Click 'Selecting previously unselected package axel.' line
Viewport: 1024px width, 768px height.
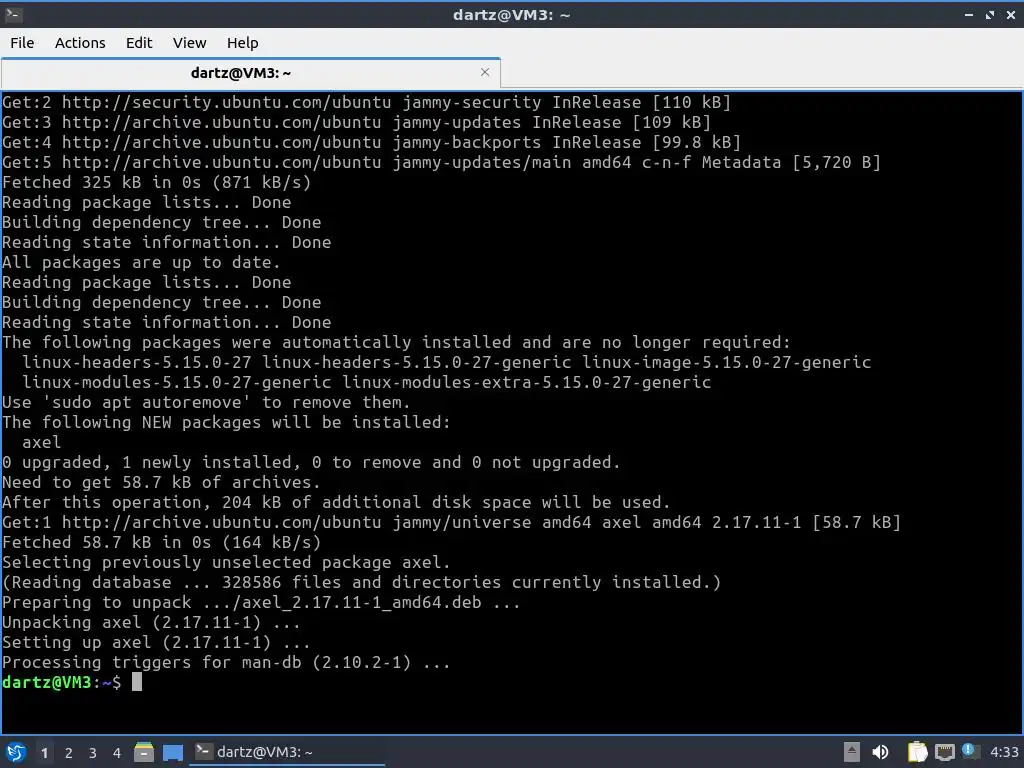(226, 562)
